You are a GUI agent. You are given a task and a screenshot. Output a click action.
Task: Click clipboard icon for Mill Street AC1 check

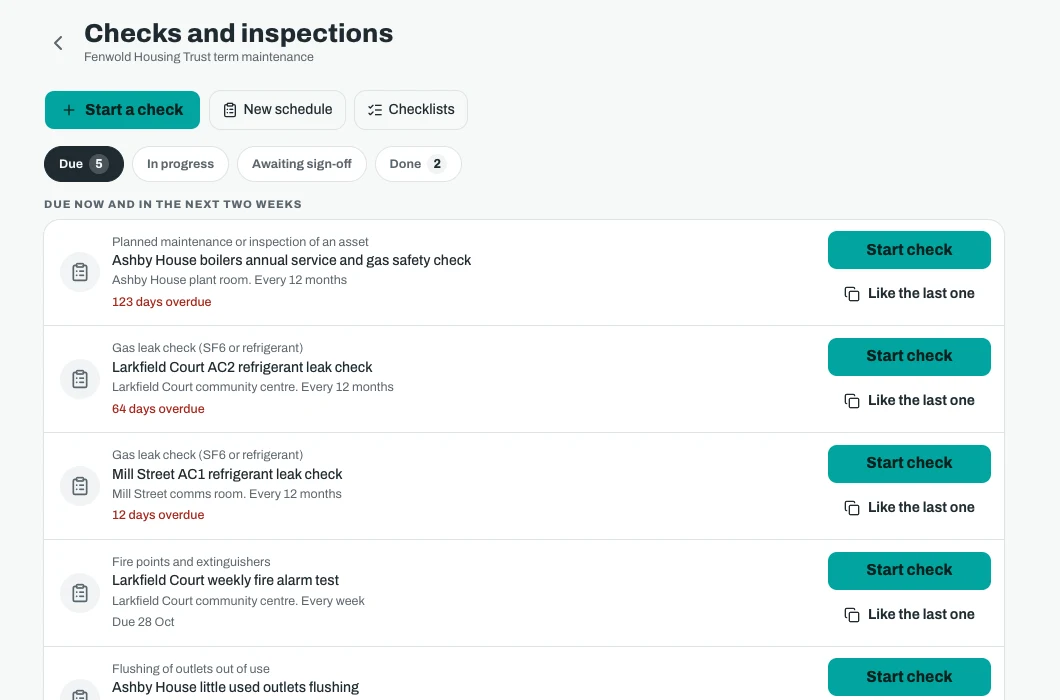point(80,486)
